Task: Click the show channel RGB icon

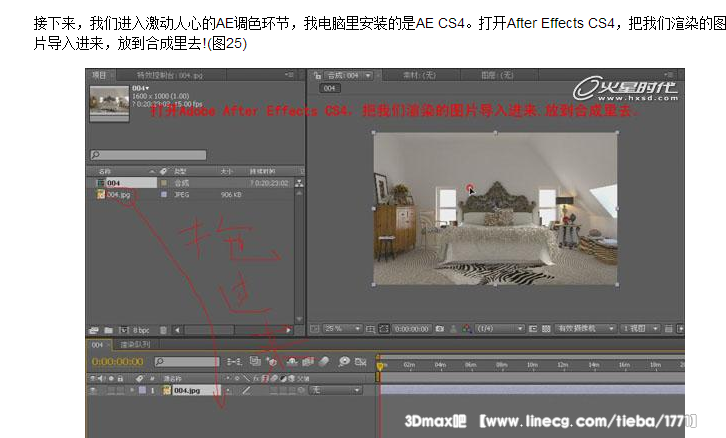Action: [467, 329]
